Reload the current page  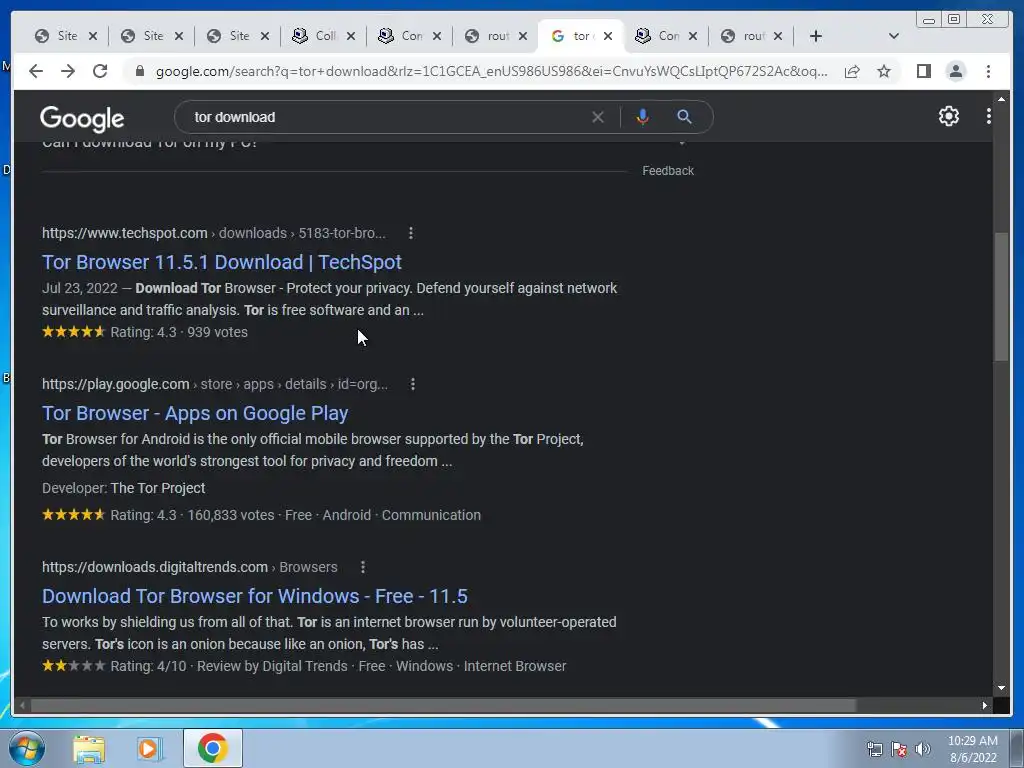pos(100,71)
